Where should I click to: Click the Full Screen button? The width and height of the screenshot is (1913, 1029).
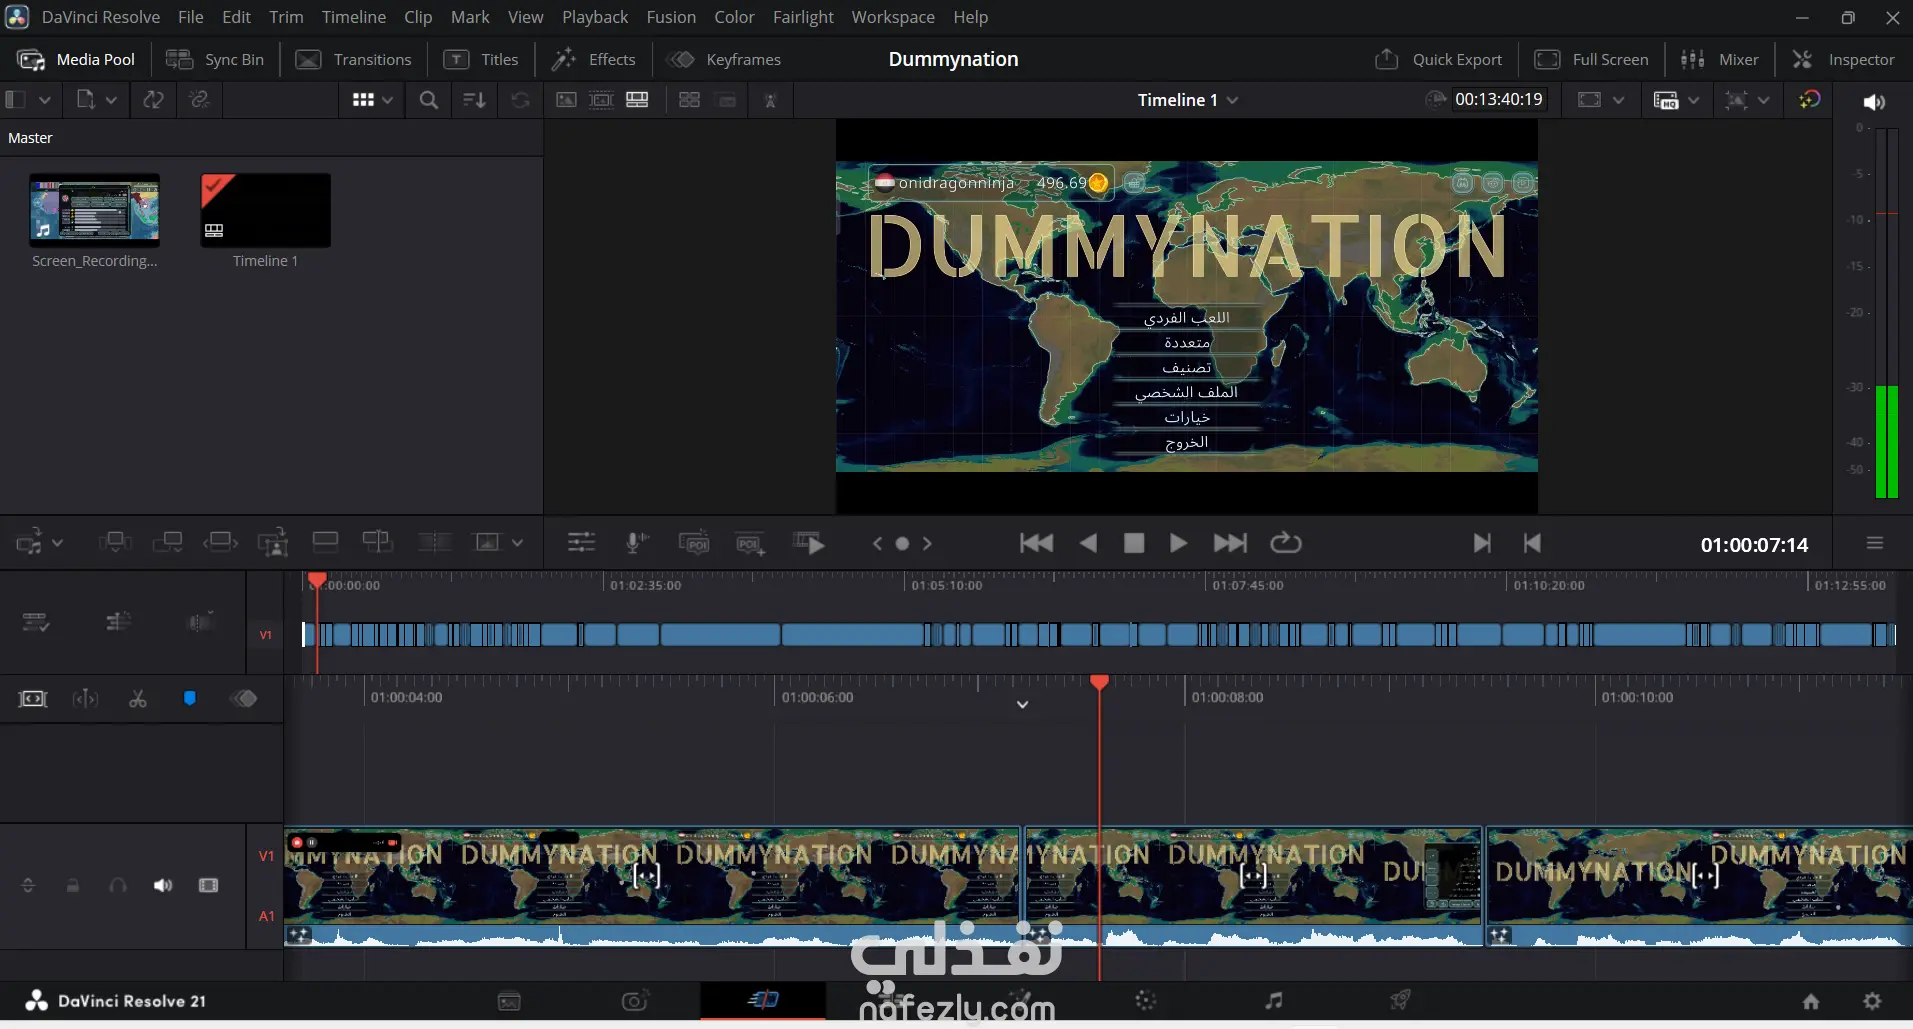(x=1591, y=60)
